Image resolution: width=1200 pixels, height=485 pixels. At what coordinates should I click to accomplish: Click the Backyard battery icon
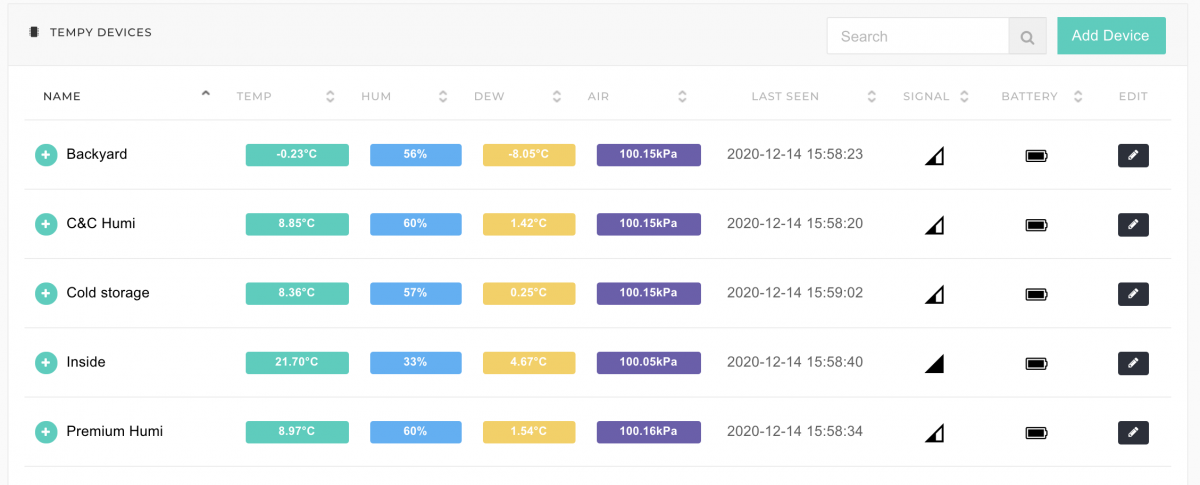(x=1037, y=156)
